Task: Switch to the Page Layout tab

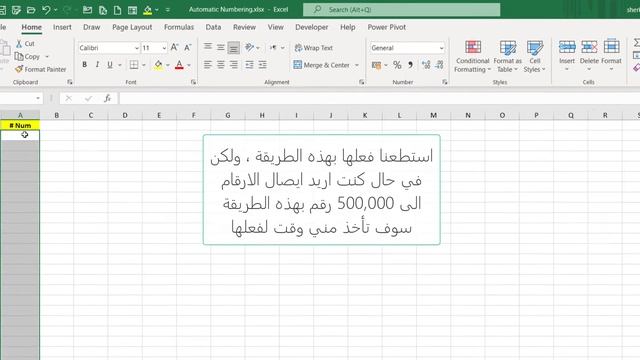Action: [132, 27]
